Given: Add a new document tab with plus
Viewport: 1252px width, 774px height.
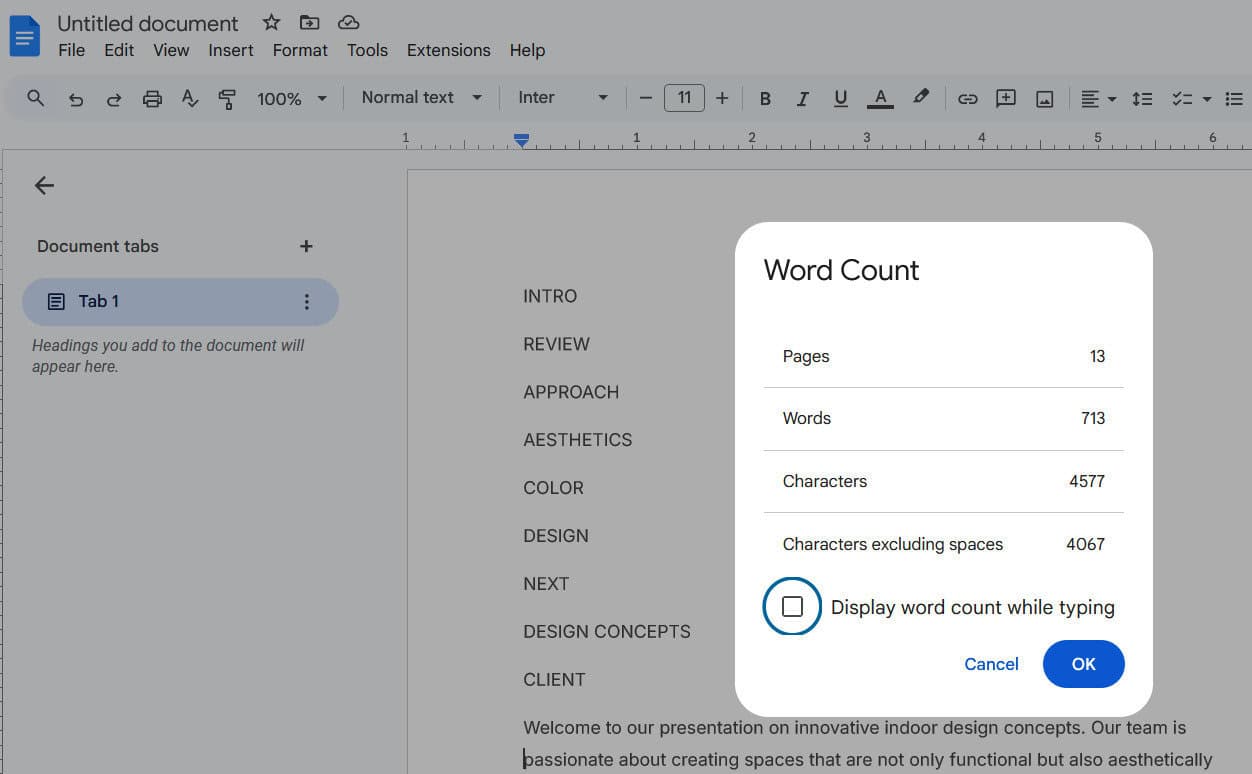Looking at the screenshot, I should 307,246.
